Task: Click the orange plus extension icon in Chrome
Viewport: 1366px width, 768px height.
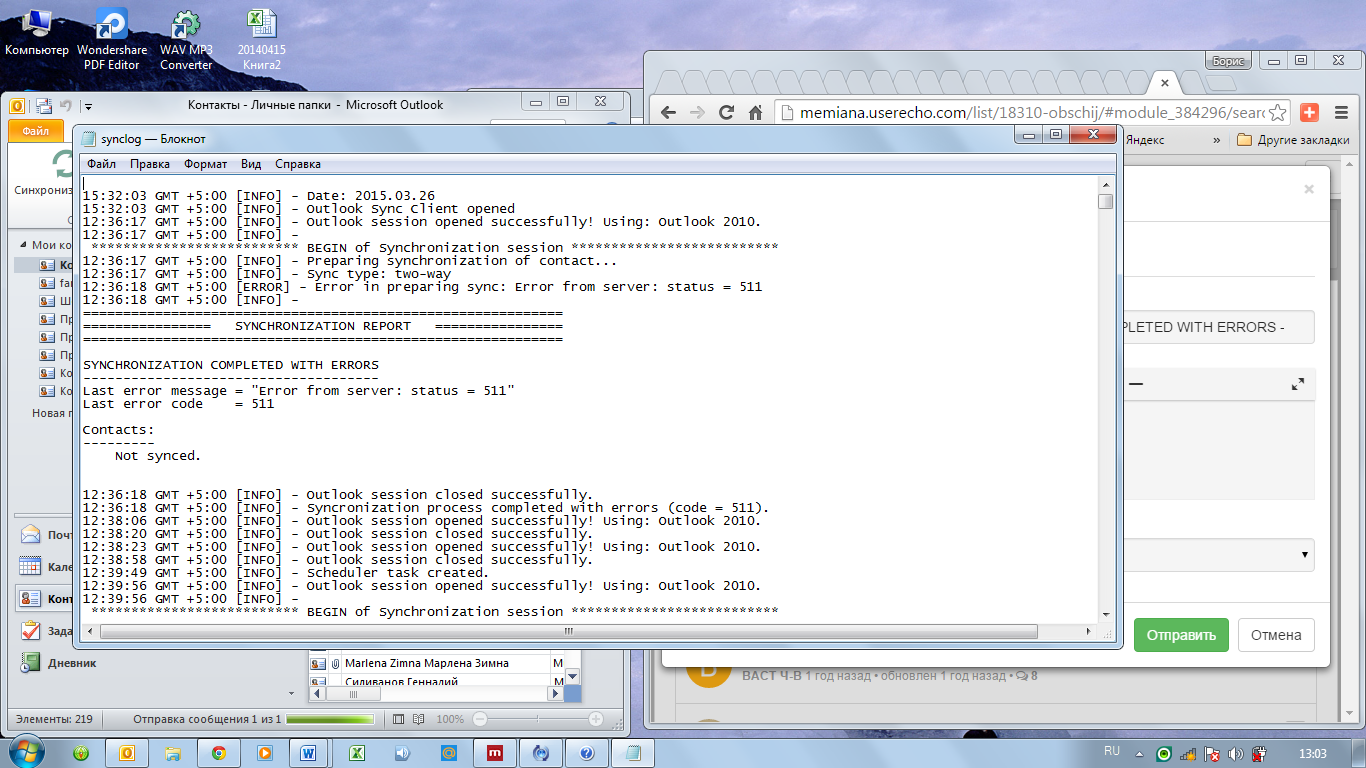Action: click(x=1308, y=112)
